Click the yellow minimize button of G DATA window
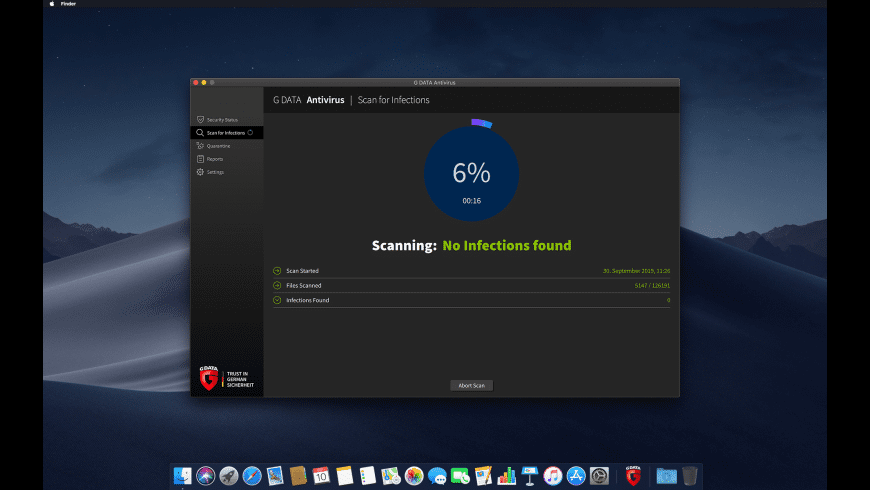870x490 pixels. coord(204,82)
